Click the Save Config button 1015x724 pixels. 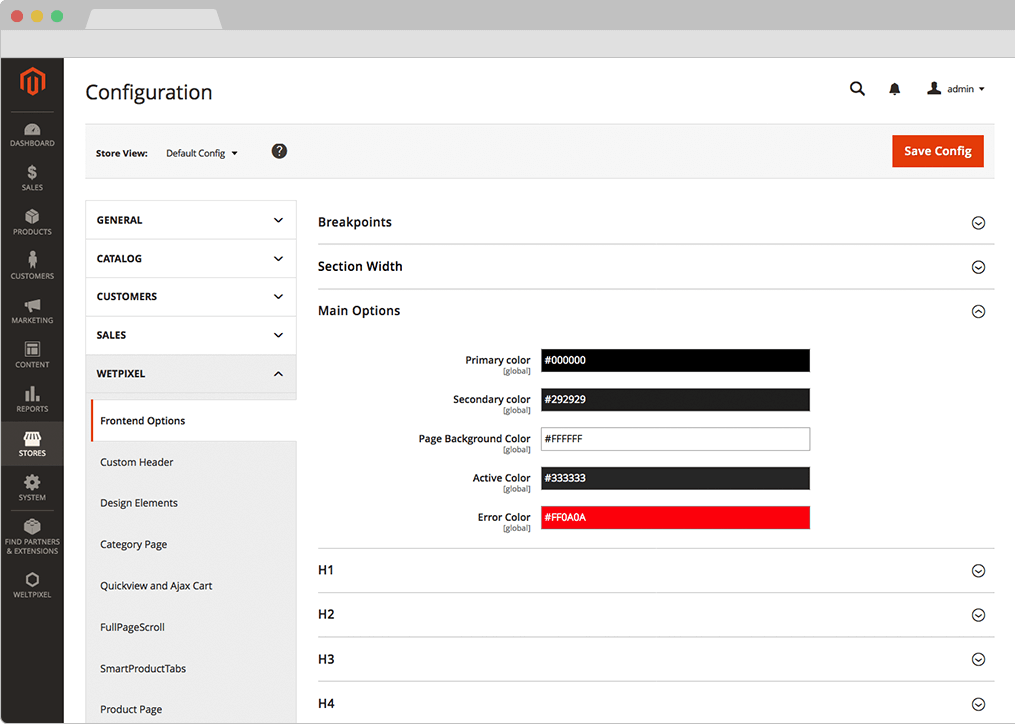937,151
